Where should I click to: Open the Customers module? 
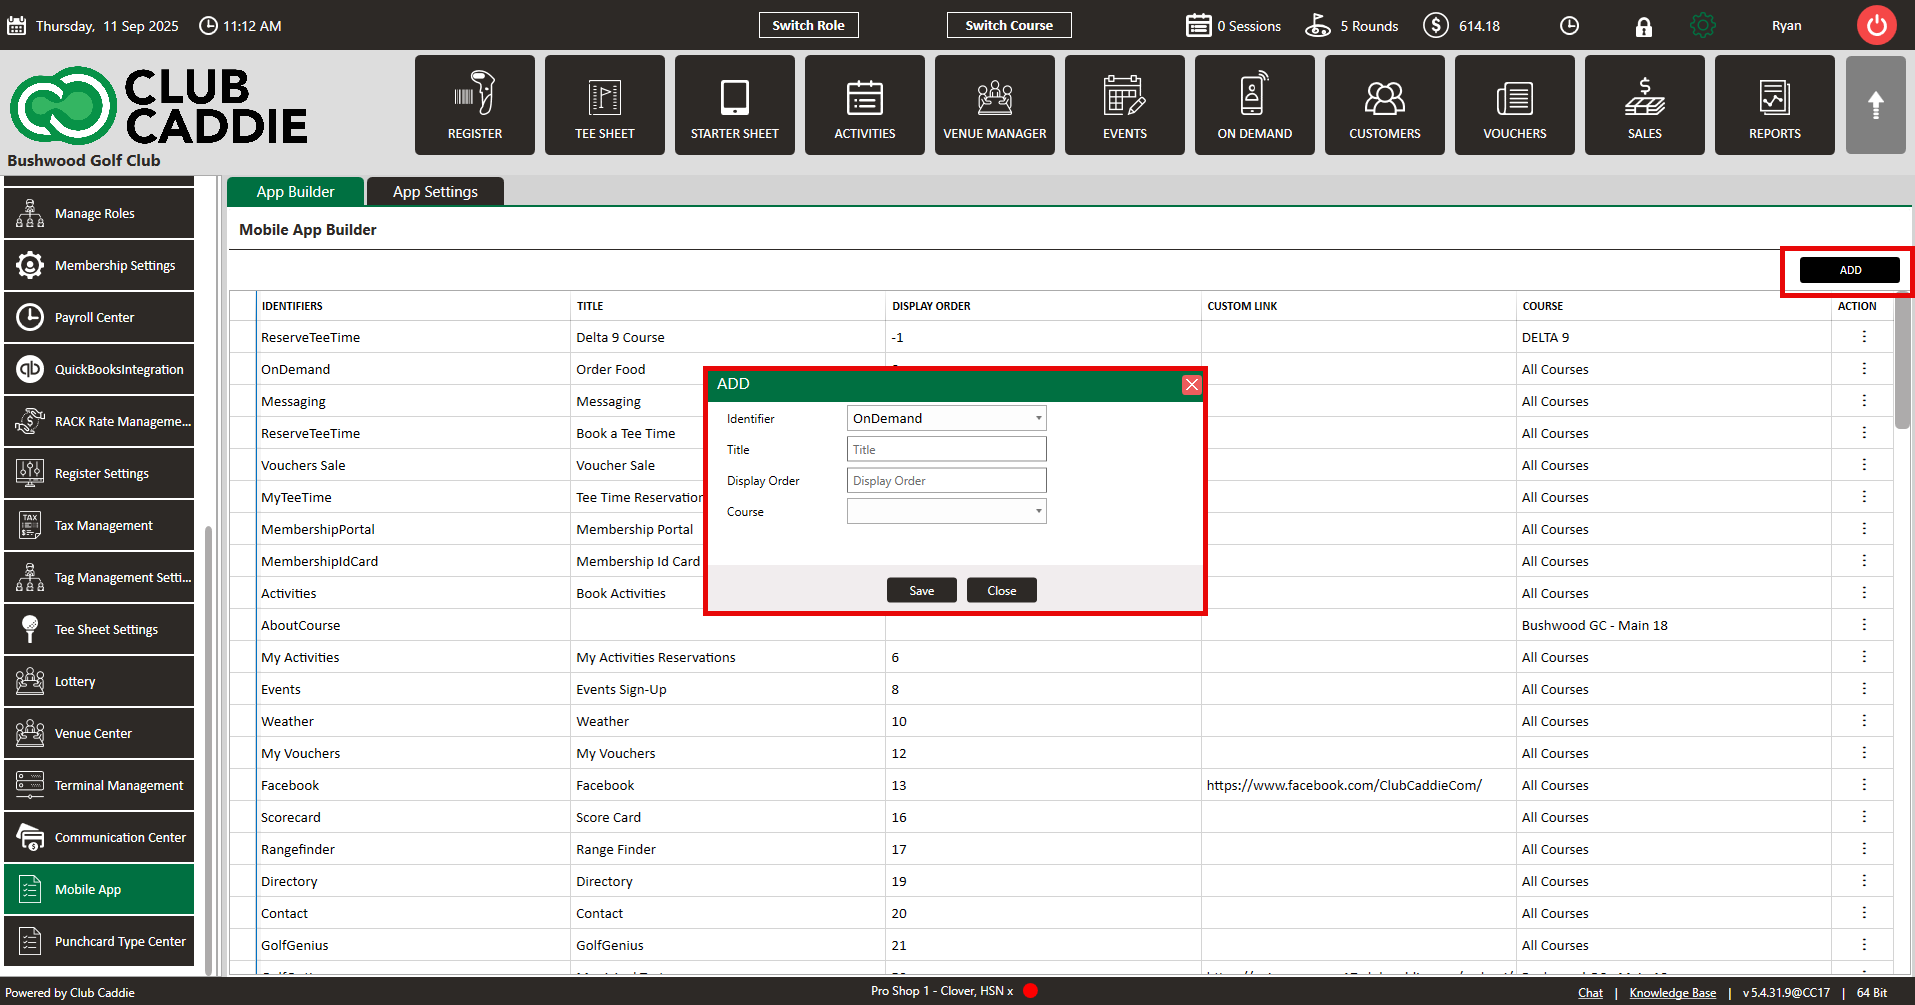click(1385, 105)
